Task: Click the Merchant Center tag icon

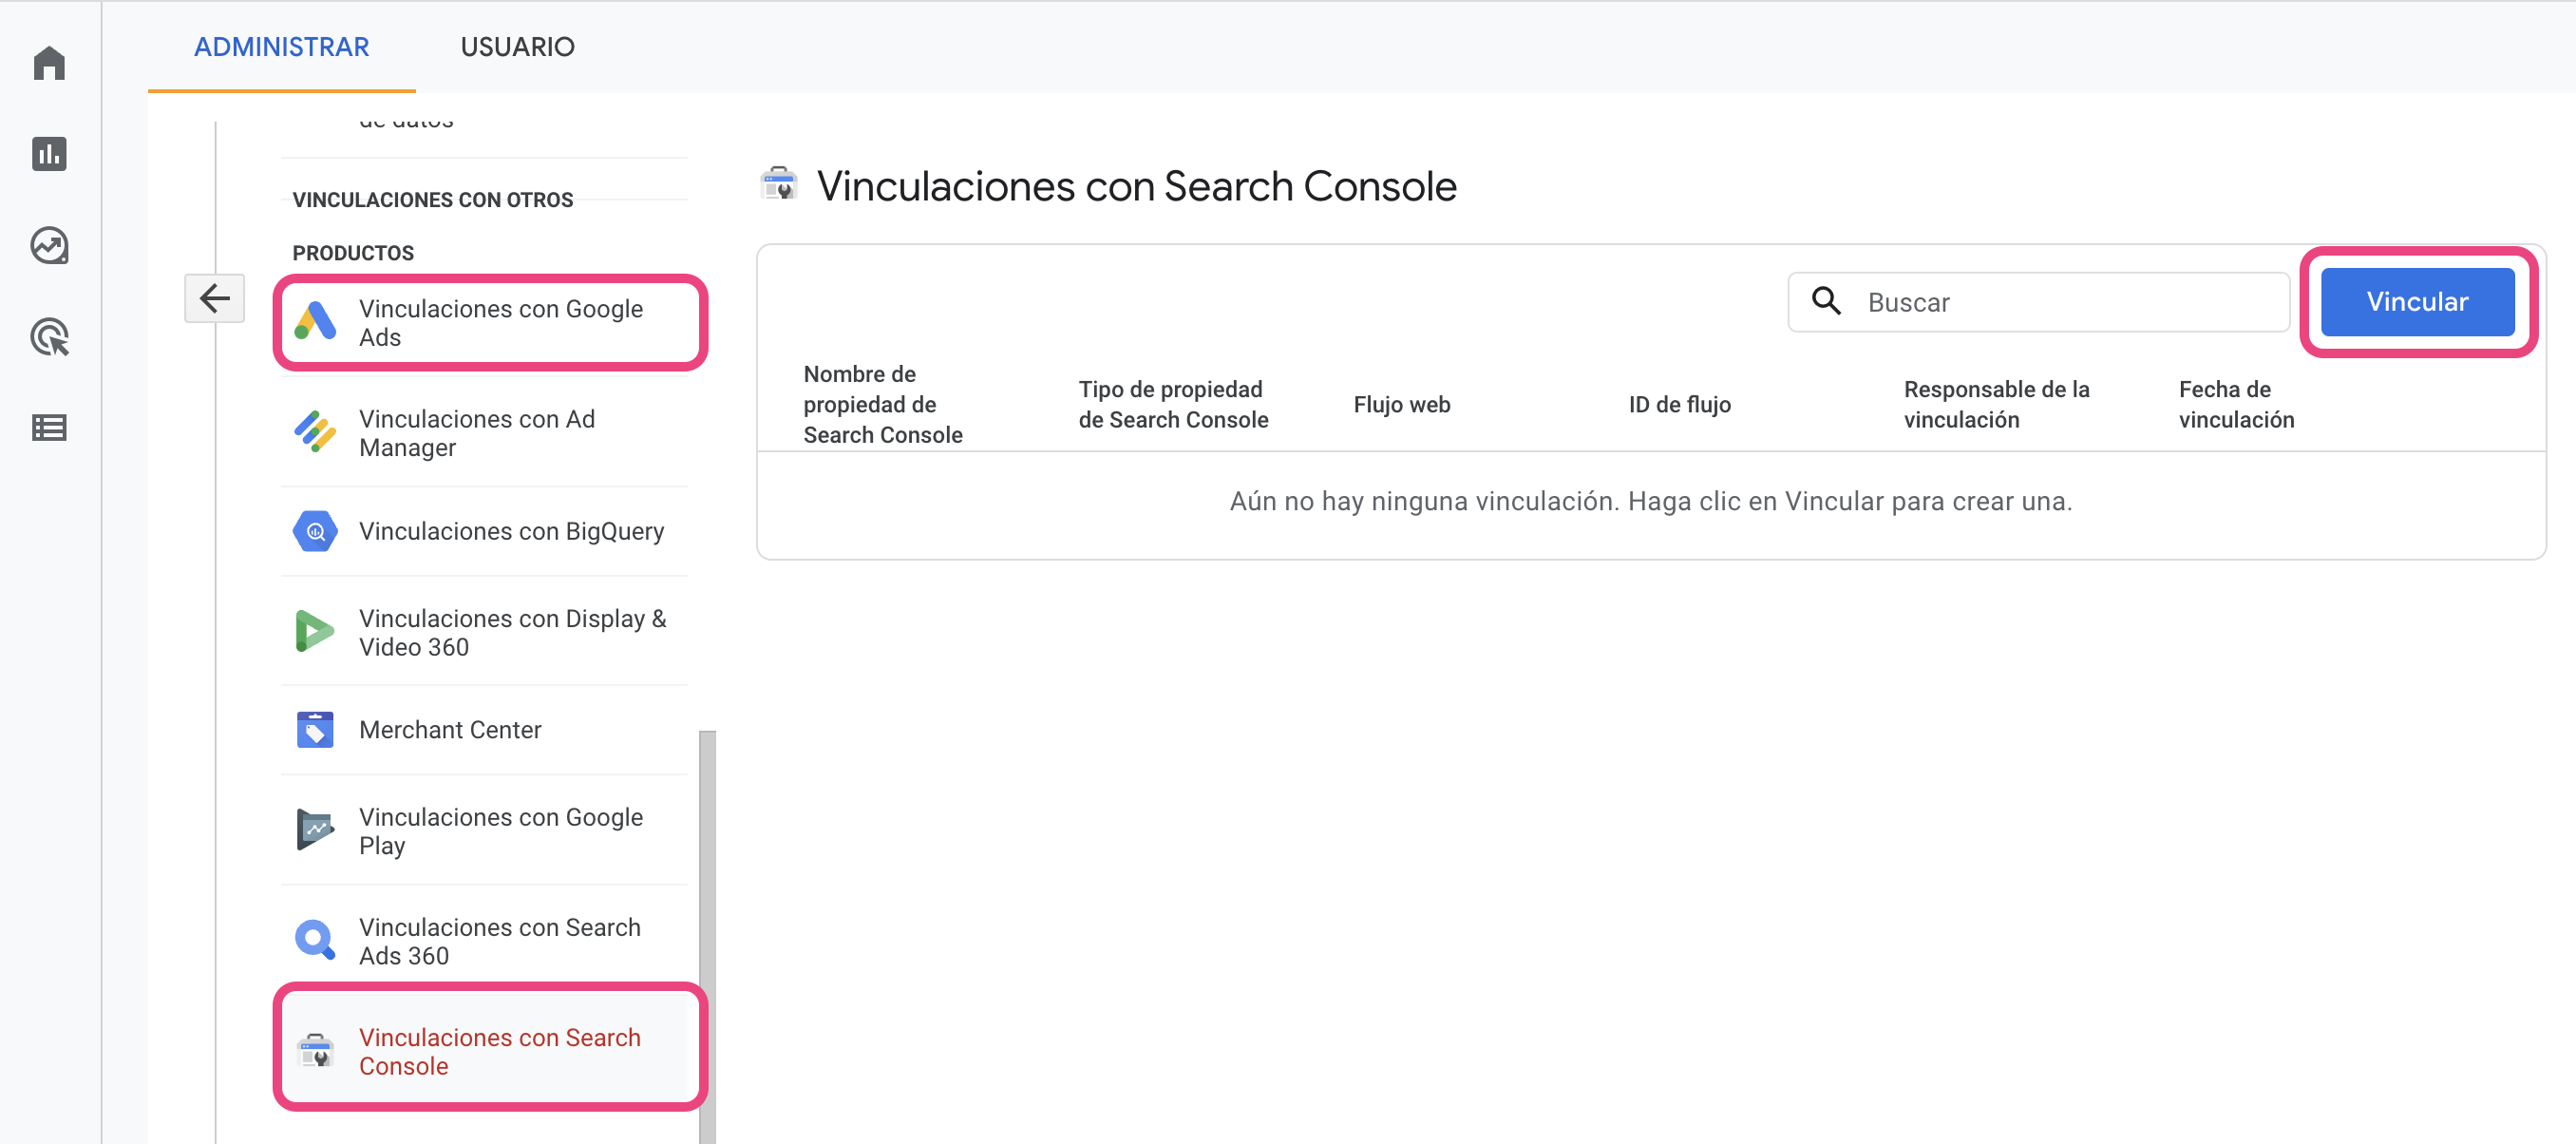Action: pos(315,730)
